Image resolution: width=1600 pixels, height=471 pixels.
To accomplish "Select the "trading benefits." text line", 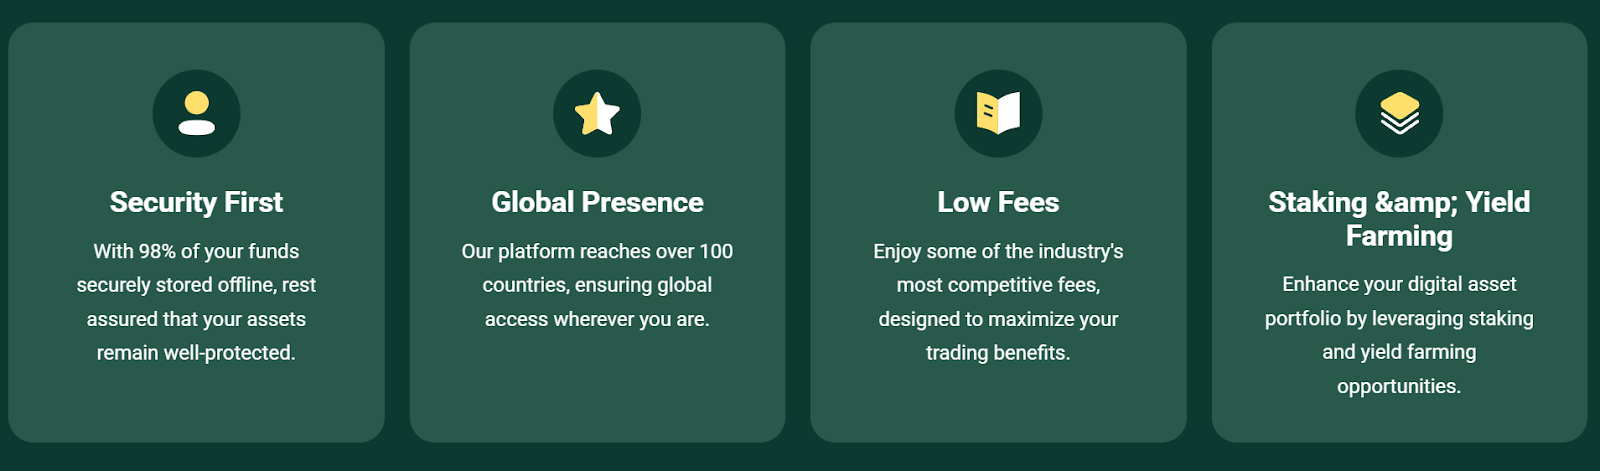I will point(998,353).
